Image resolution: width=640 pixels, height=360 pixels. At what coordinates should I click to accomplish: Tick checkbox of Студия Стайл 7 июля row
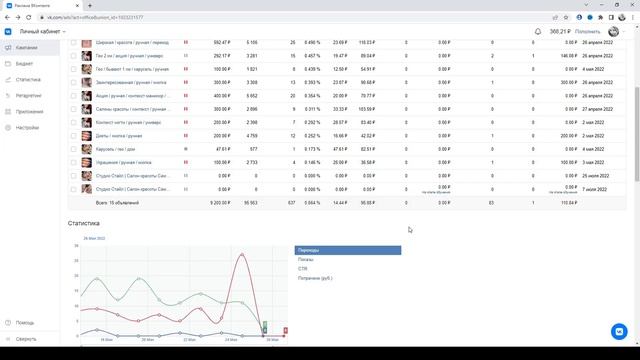[73, 189]
